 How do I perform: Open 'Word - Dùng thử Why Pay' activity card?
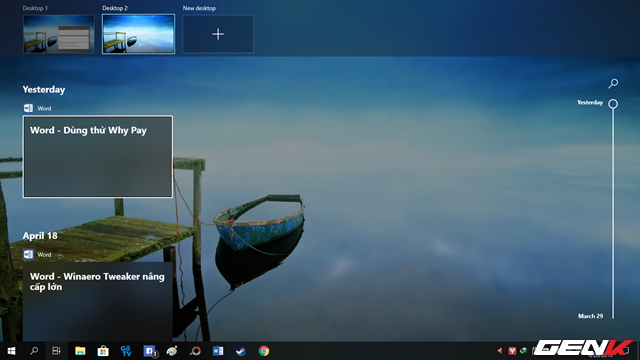pos(98,157)
